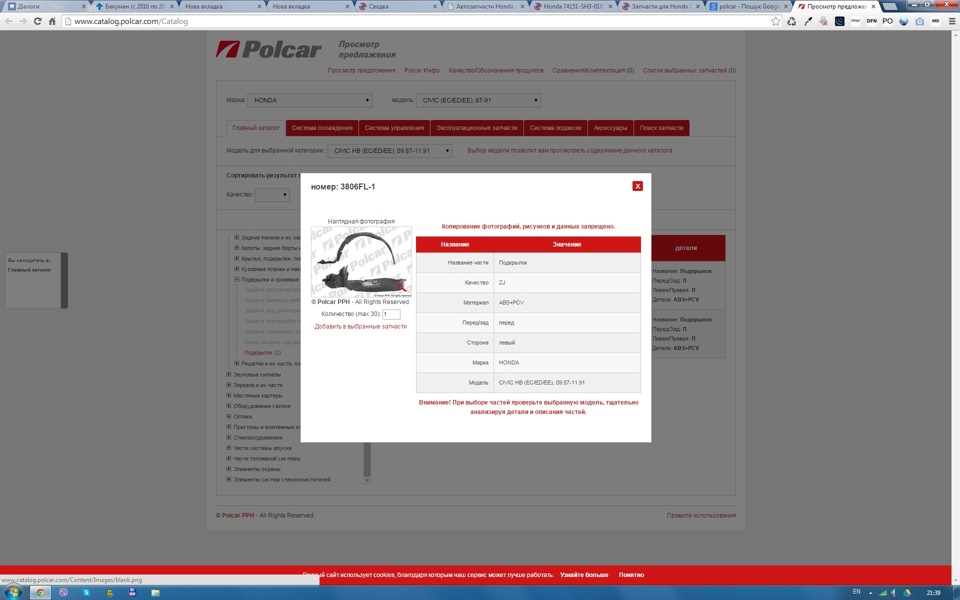Click the PO extension icon
This screenshot has height=600, width=960.
pos(887,21)
